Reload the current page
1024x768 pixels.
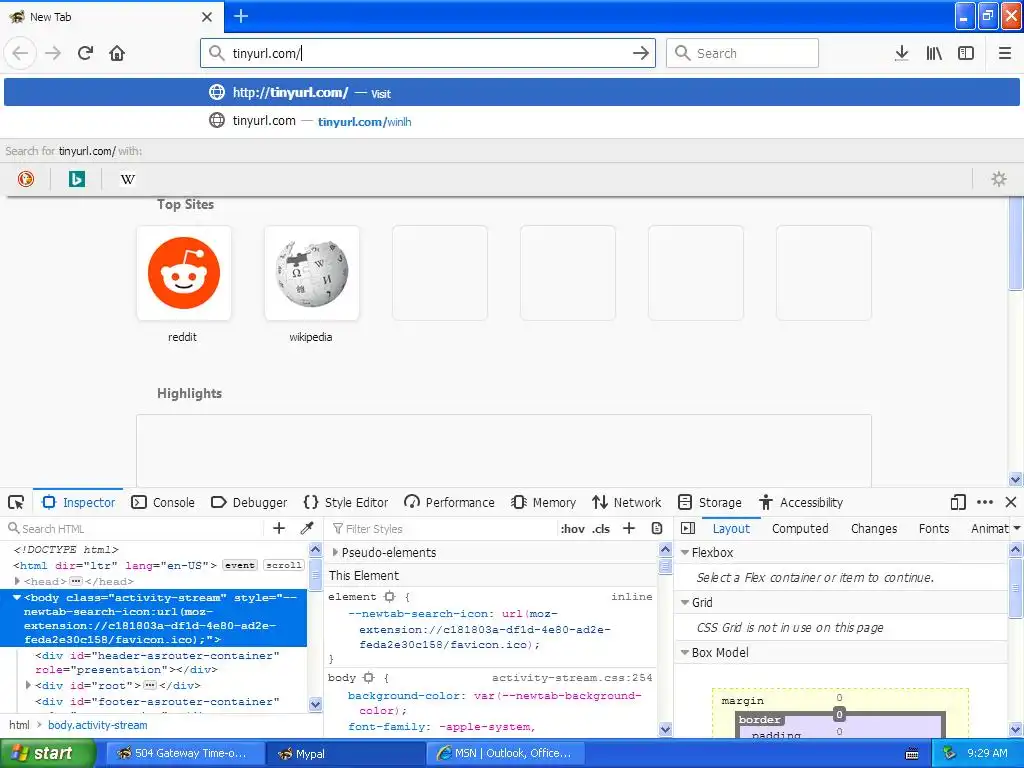(x=85, y=53)
